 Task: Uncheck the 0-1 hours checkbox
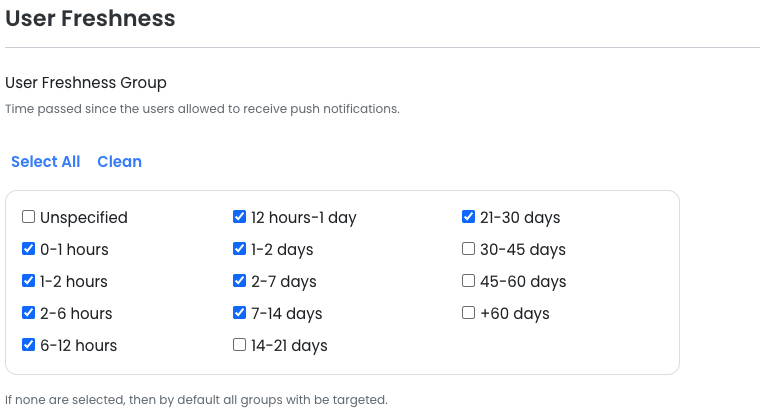click(x=29, y=249)
